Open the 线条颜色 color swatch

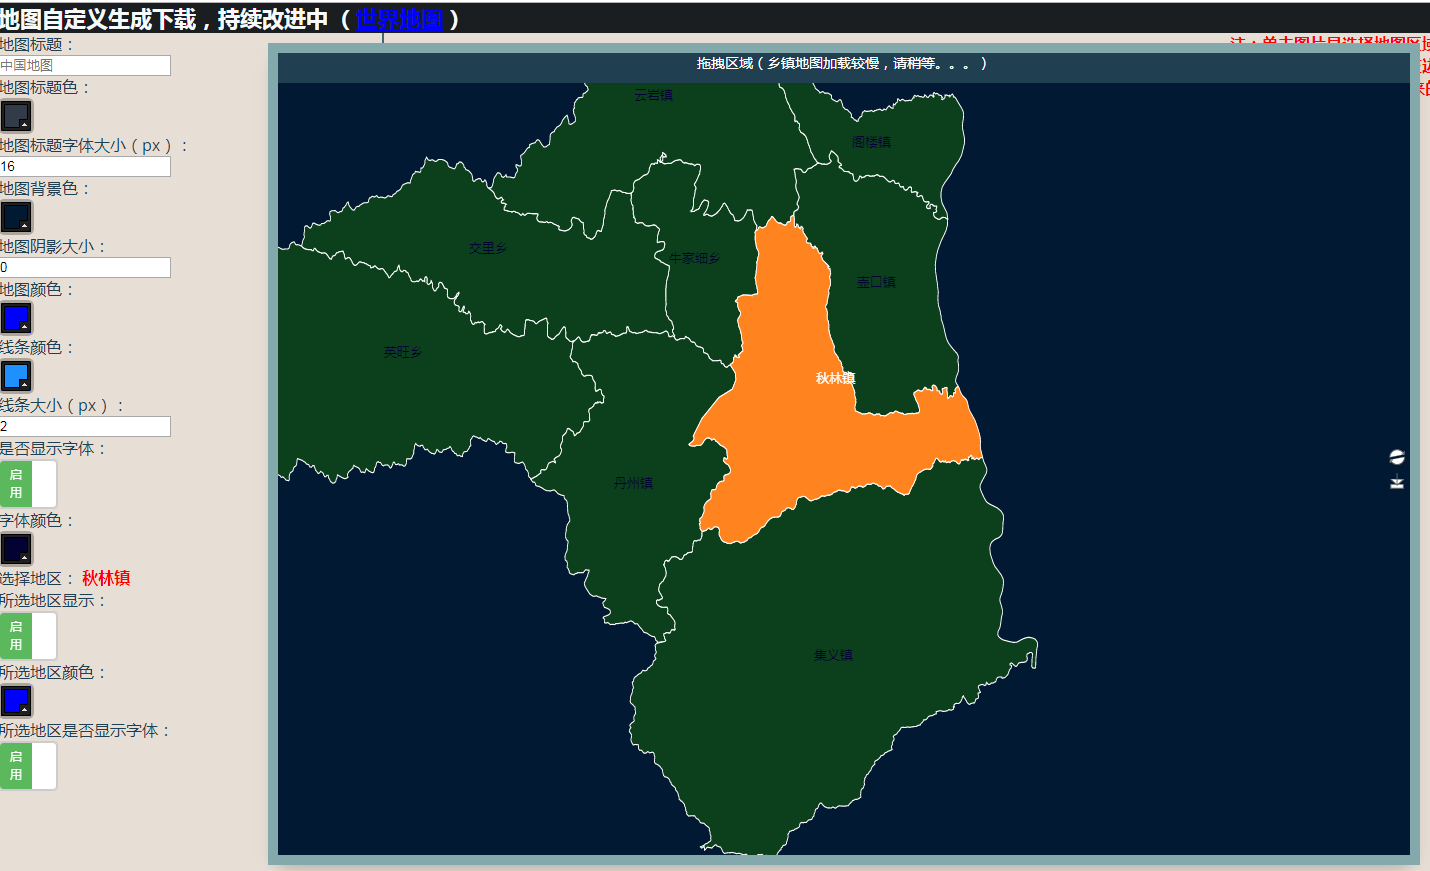coord(16,376)
